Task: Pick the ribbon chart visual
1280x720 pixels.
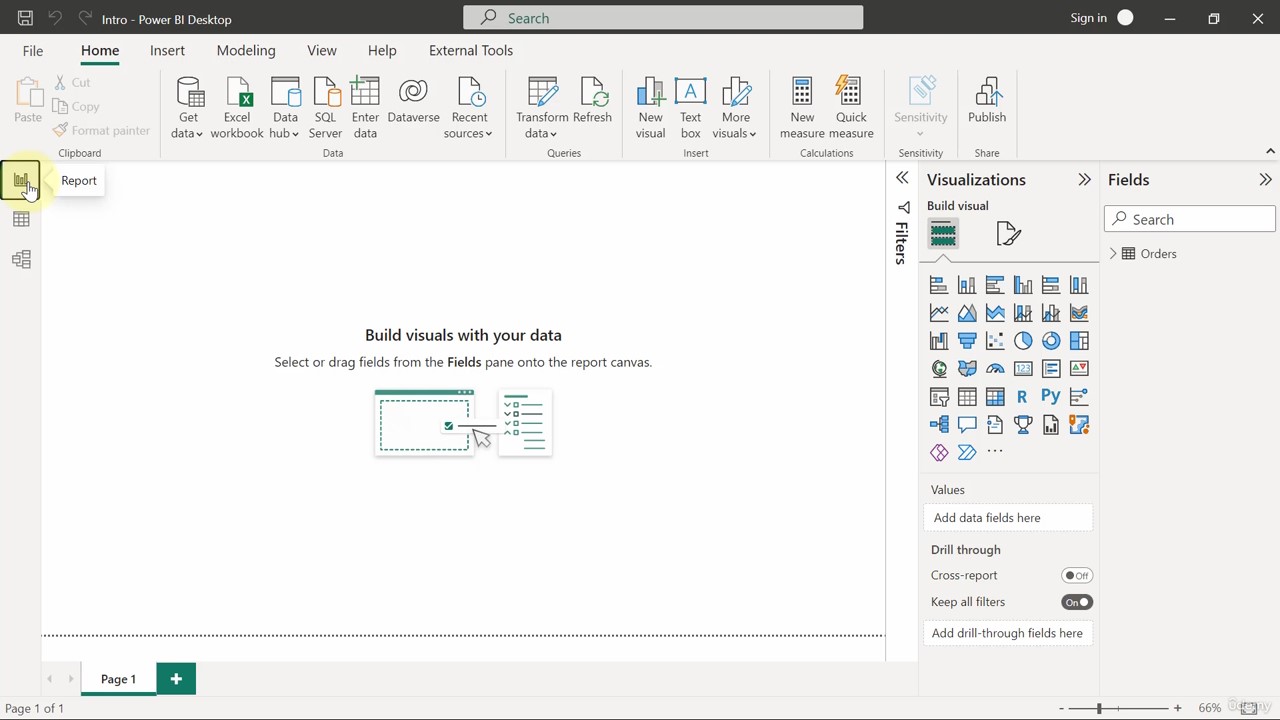Action: [1079, 313]
